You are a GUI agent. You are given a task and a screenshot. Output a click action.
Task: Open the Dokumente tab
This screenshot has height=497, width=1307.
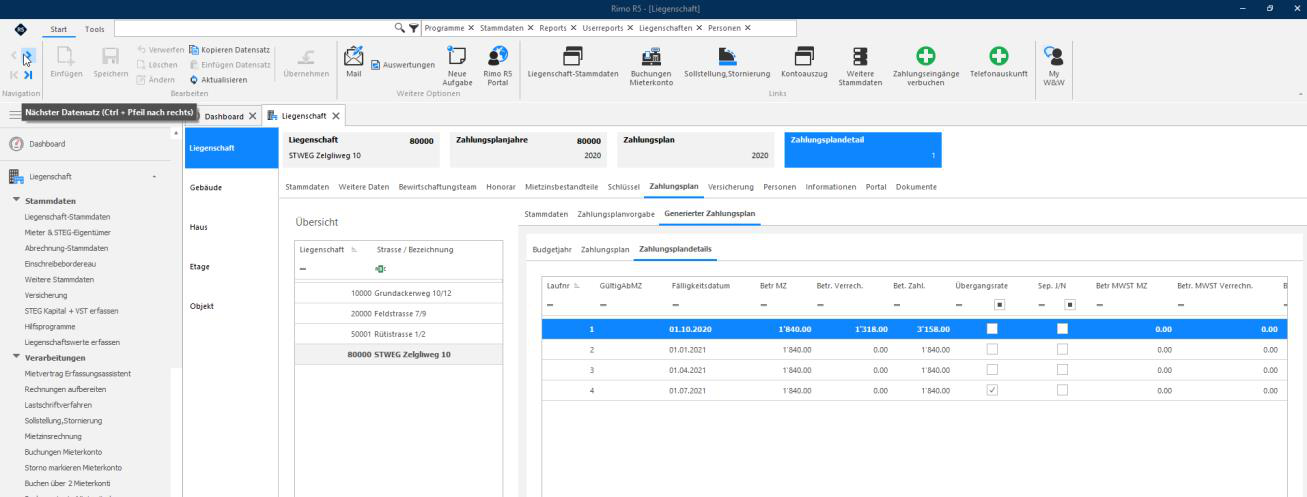click(916, 188)
